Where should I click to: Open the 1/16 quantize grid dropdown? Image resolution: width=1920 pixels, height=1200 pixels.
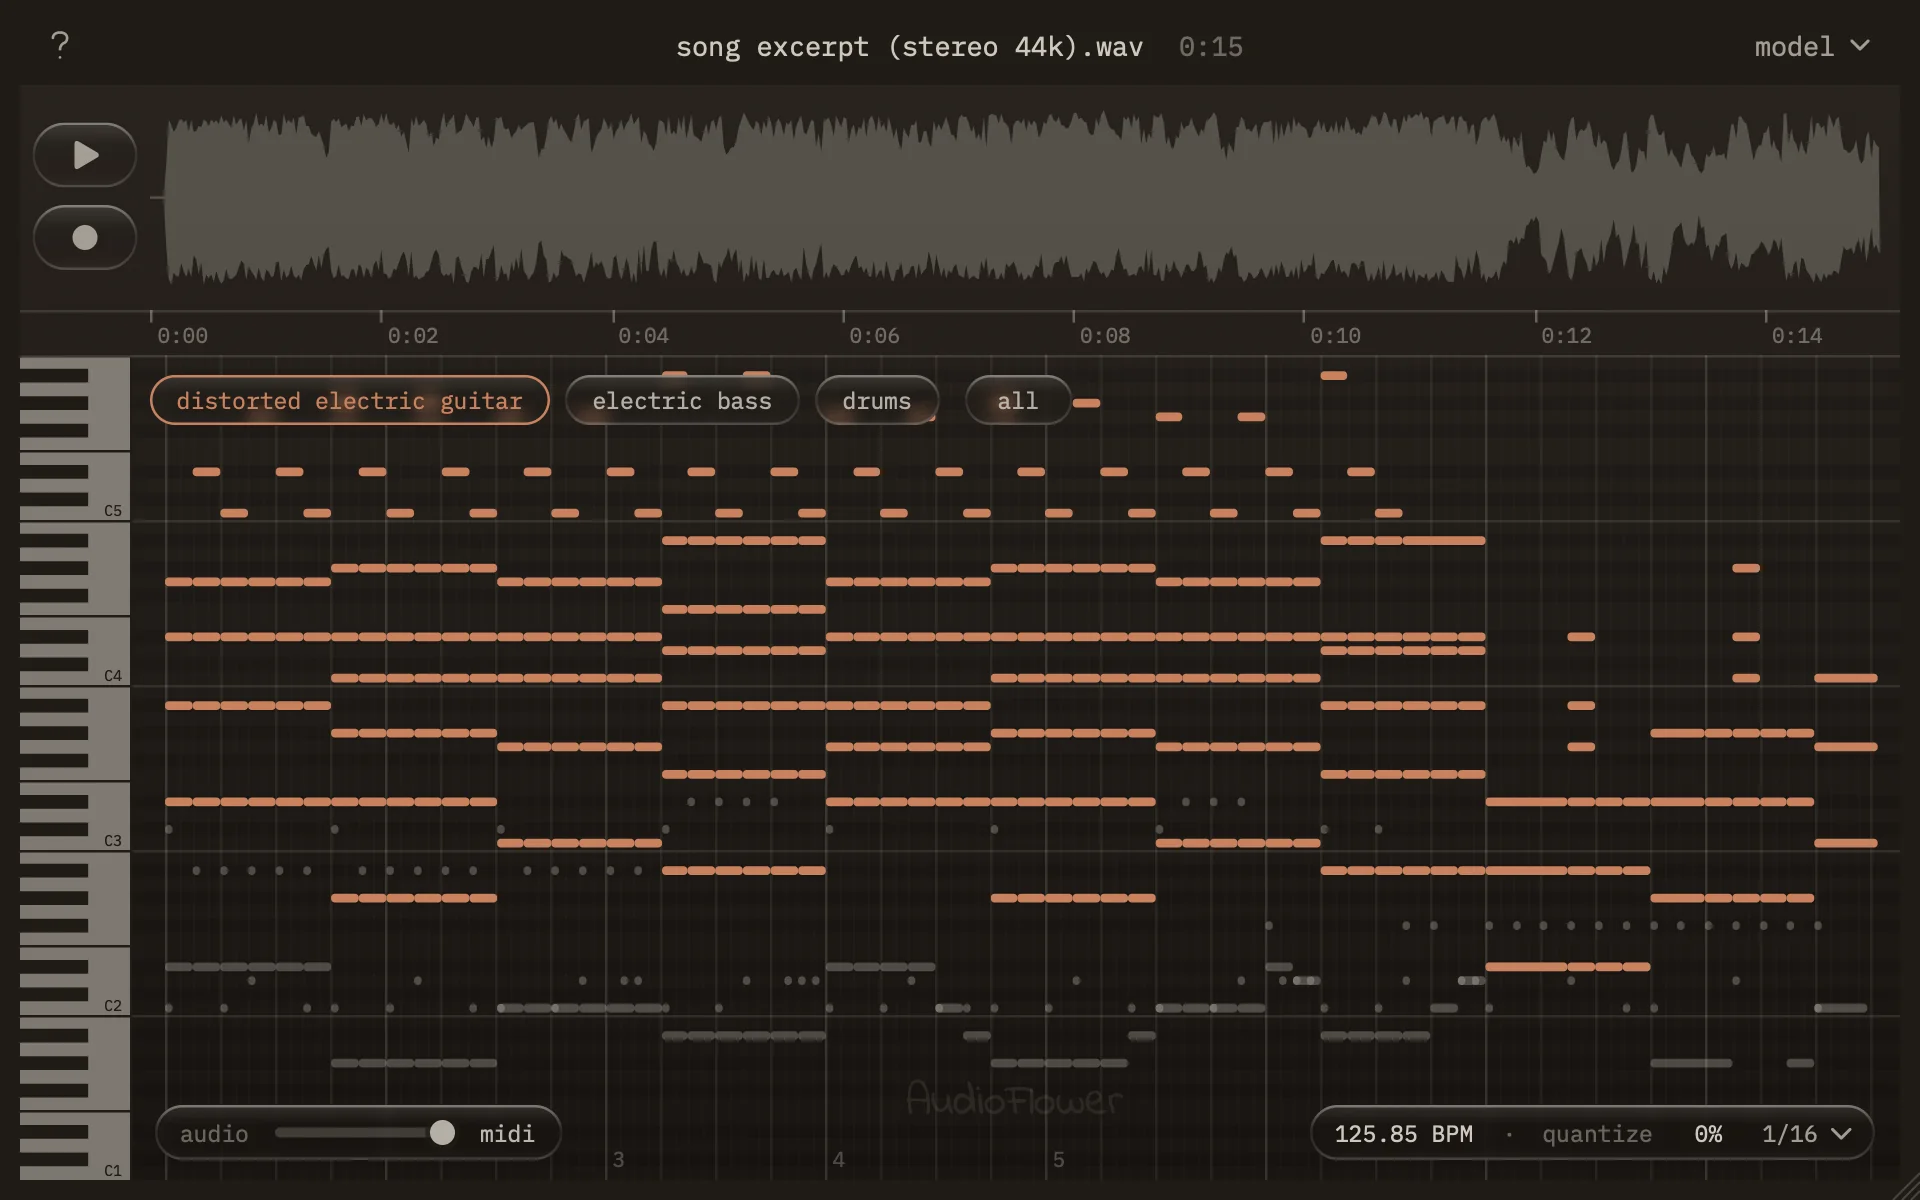tap(1806, 1133)
